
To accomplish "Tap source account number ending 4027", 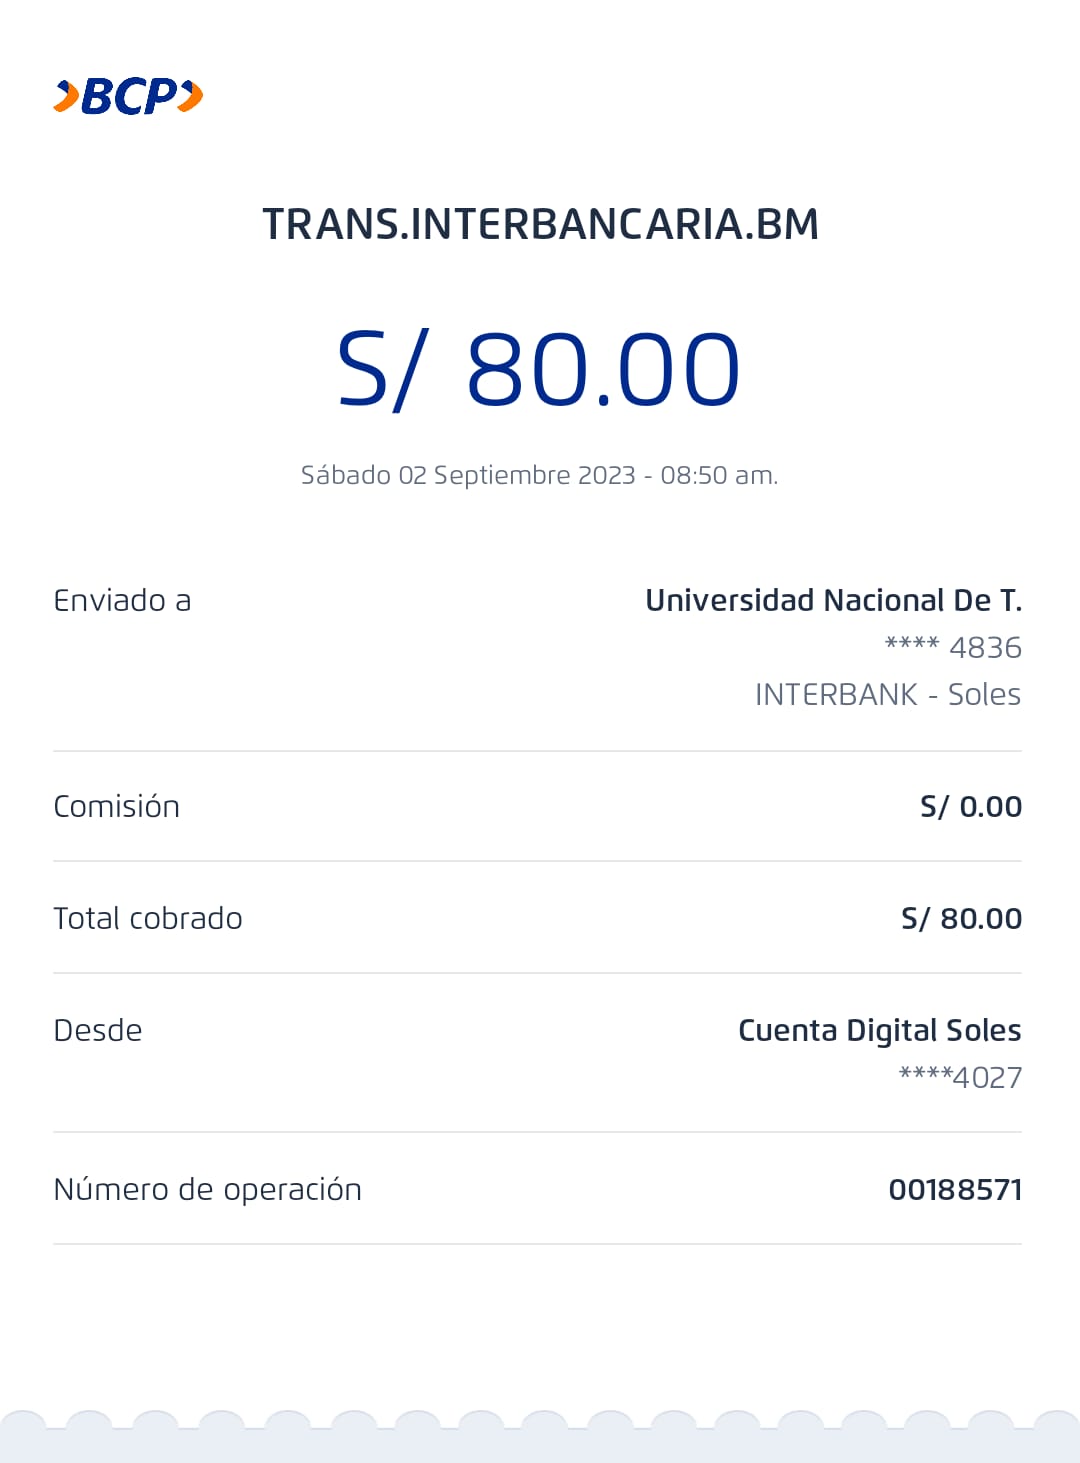I will click(960, 1077).
